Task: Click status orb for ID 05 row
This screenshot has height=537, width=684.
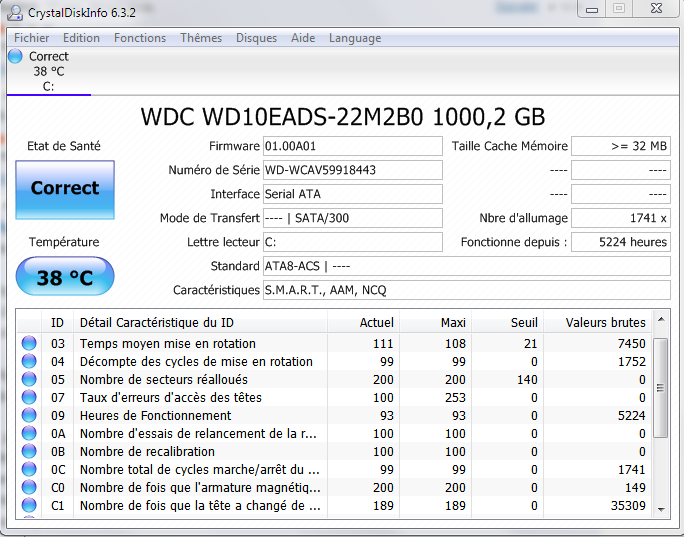Action: pyautogui.click(x=29, y=380)
